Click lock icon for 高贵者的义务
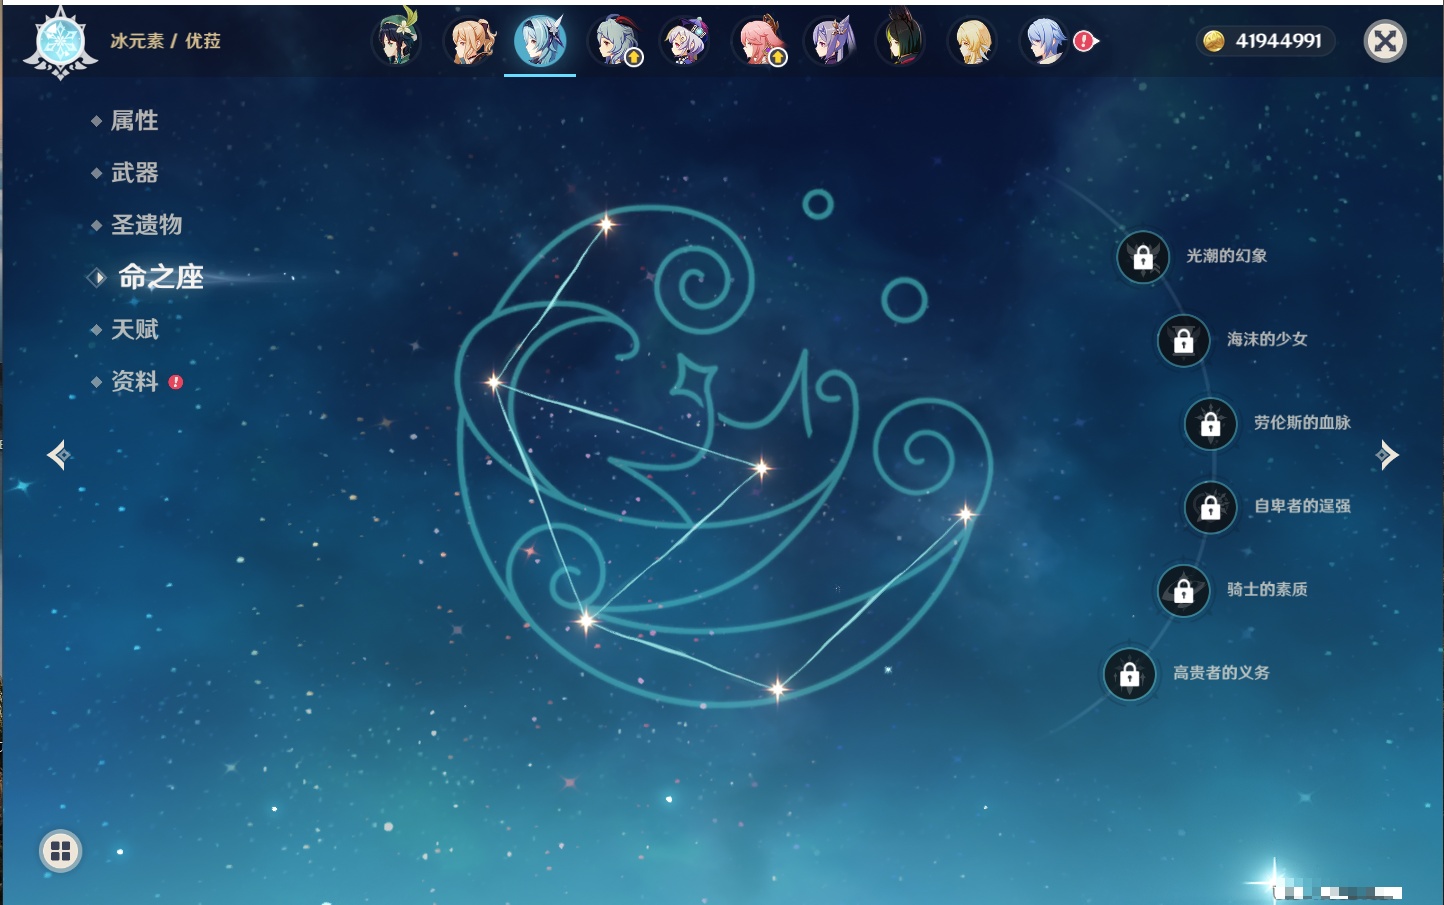Screen dimensions: 1444x905 (1130, 674)
